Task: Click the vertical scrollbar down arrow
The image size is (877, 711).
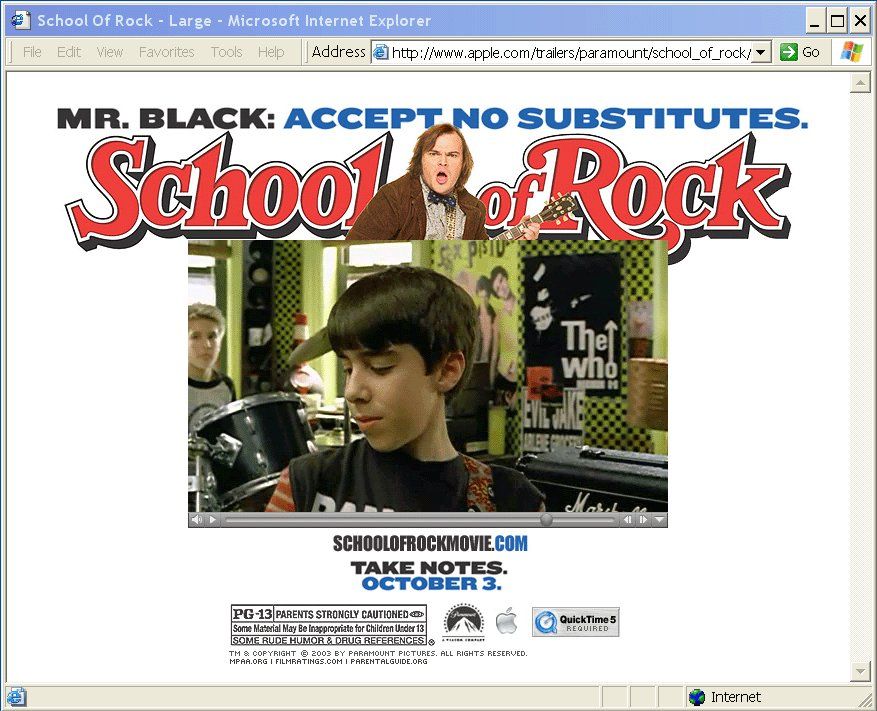Action: point(860,671)
